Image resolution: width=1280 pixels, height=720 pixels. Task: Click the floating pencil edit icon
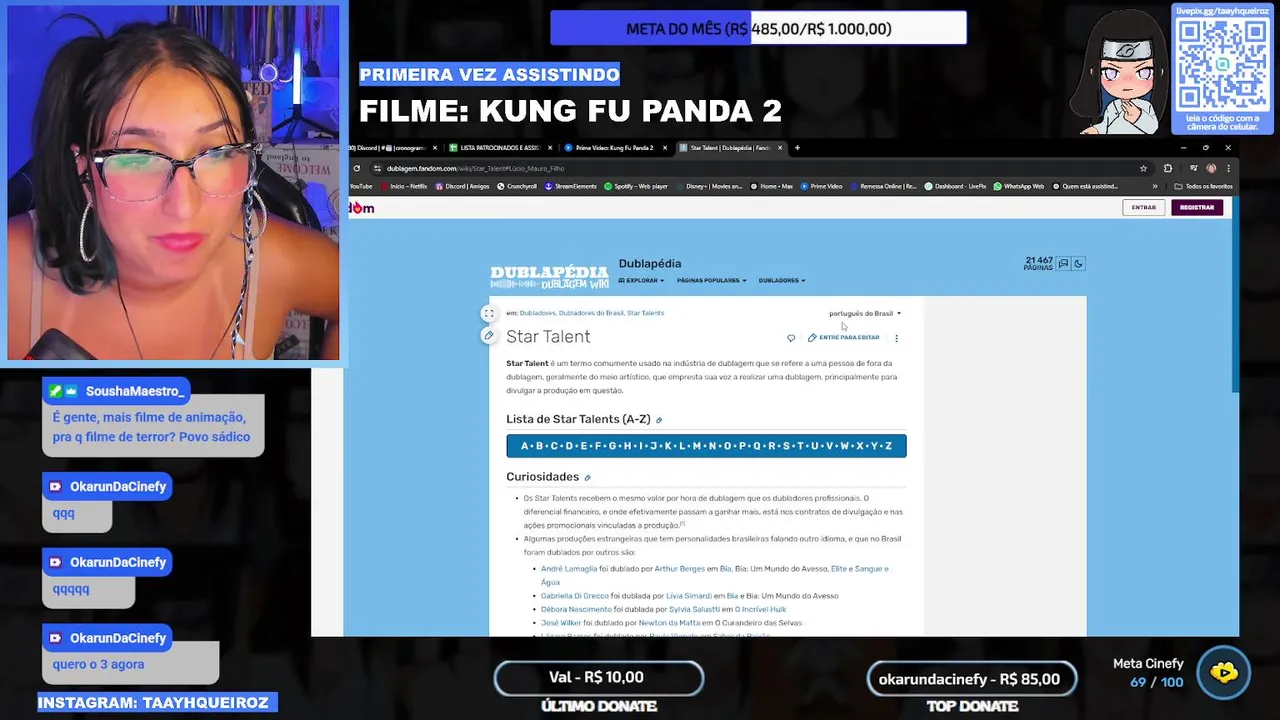488,336
